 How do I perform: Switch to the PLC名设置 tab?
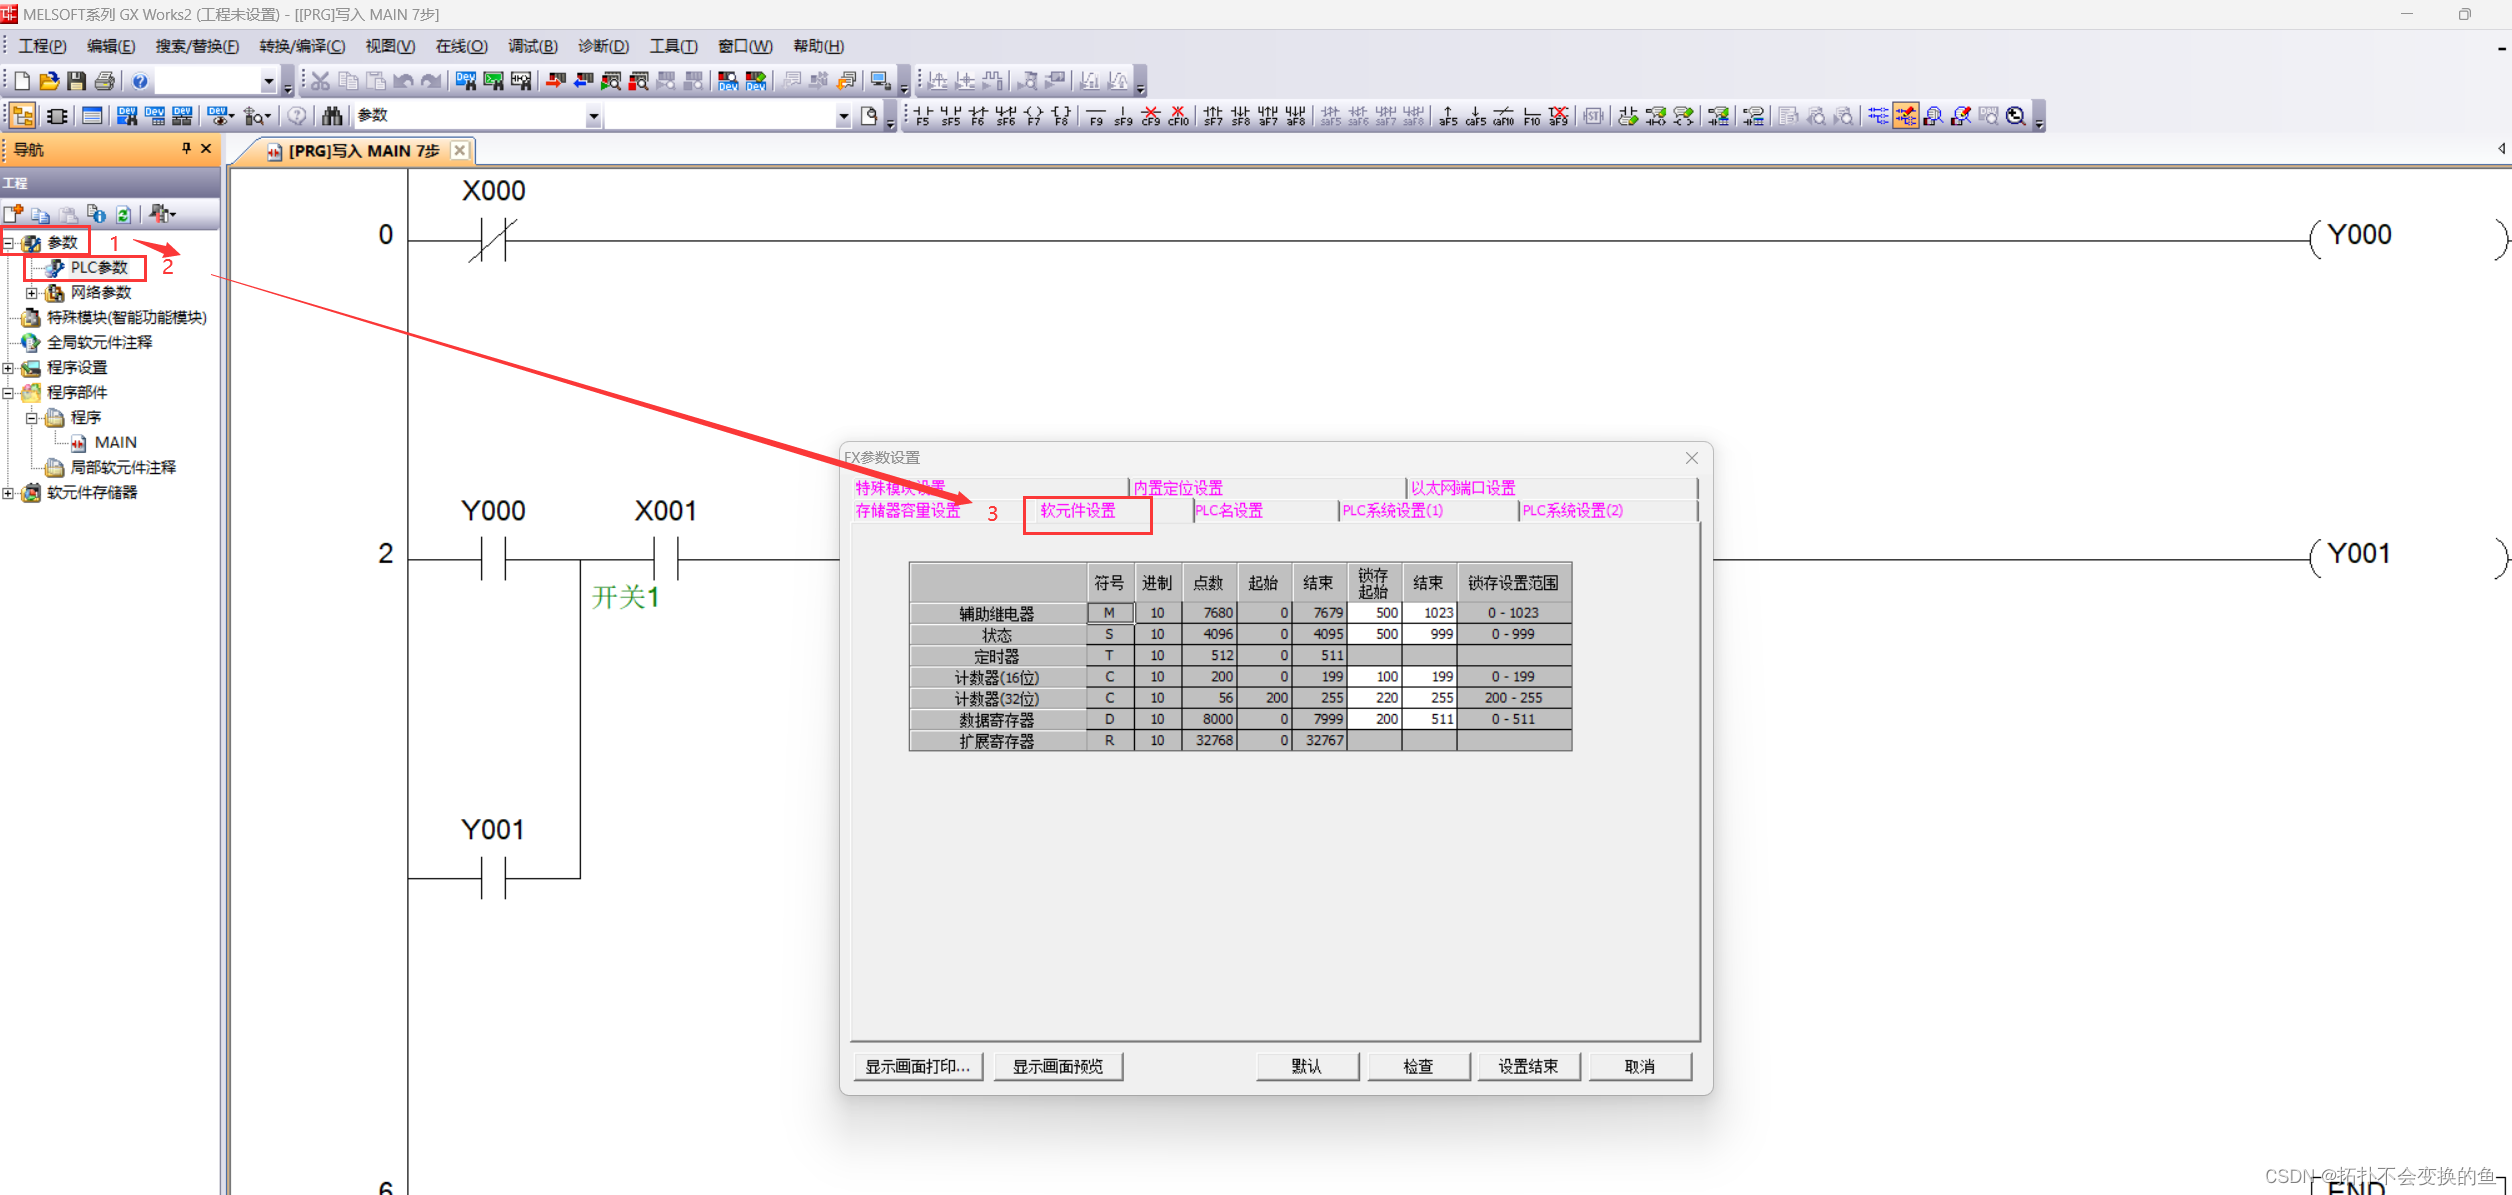(1229, 511)
